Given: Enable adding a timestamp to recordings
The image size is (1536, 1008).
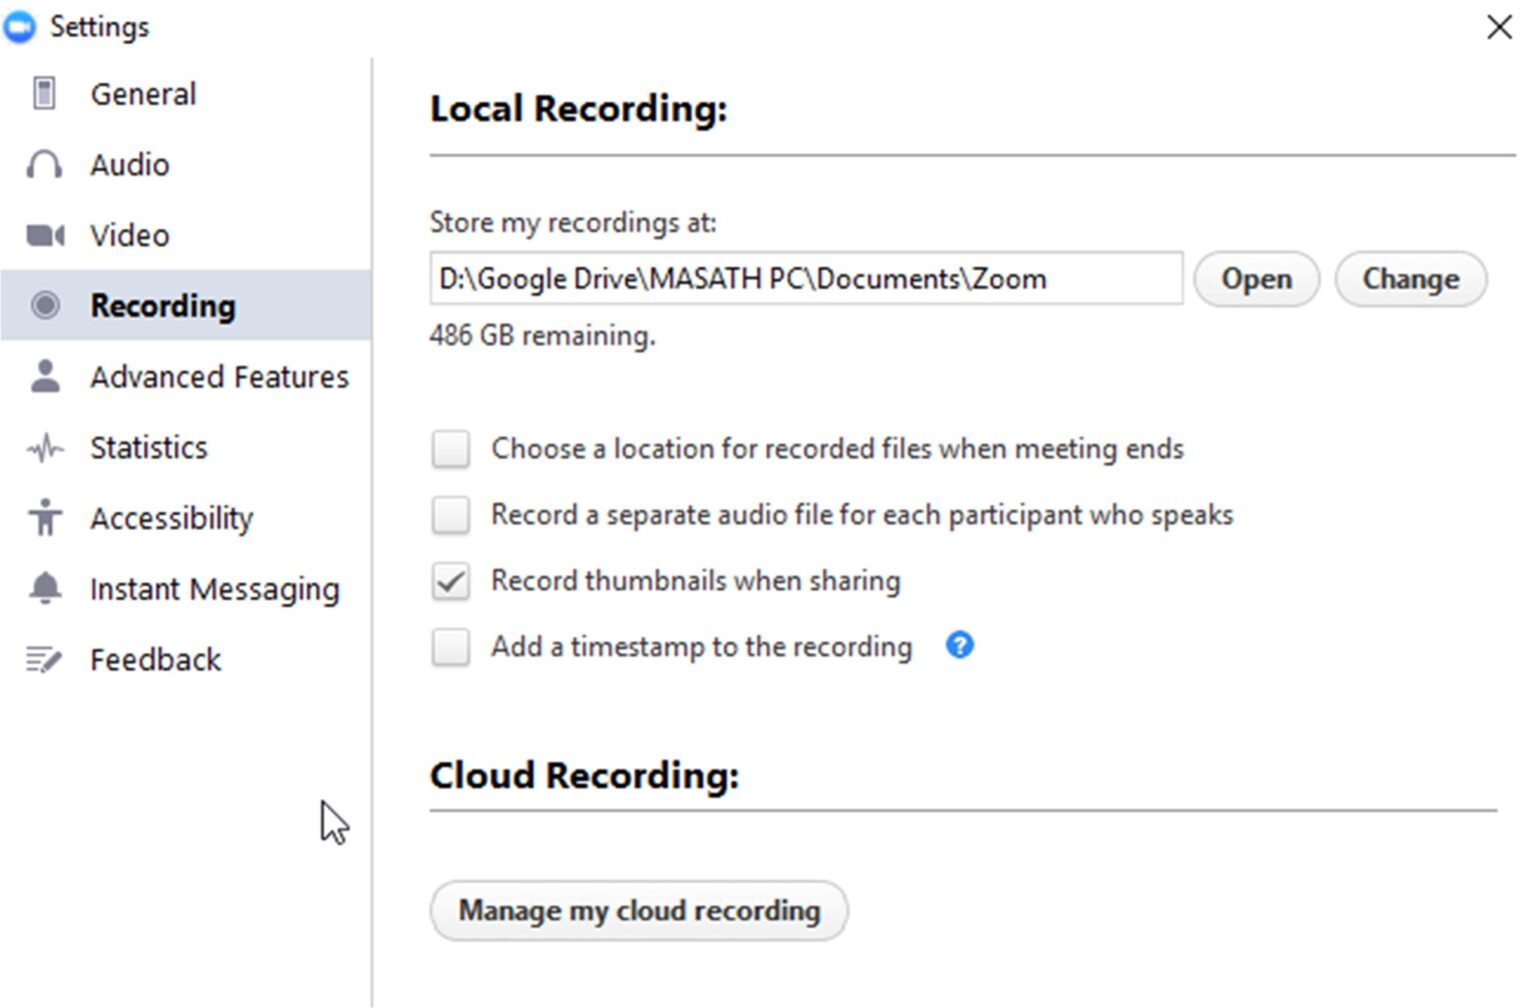Looking at the screenshot, I should [x=450, y=646].
